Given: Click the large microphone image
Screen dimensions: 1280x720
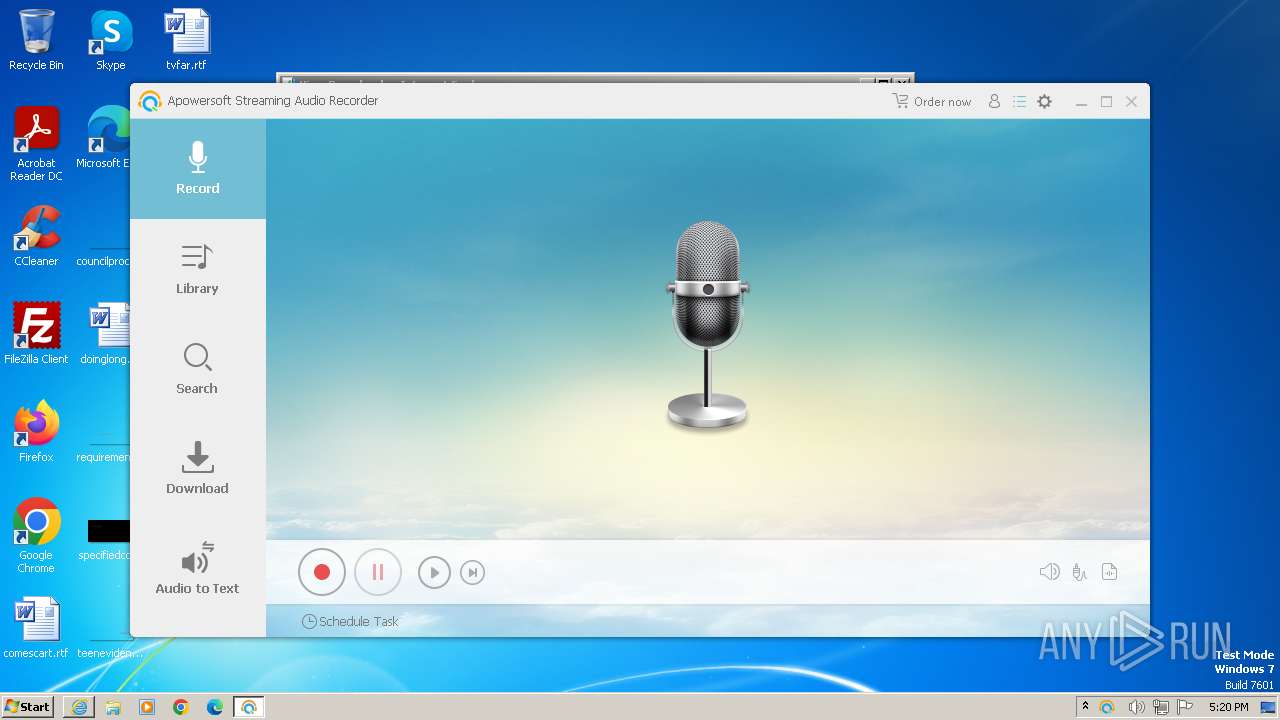Looking at the screenshot, I should pos(708,326).
